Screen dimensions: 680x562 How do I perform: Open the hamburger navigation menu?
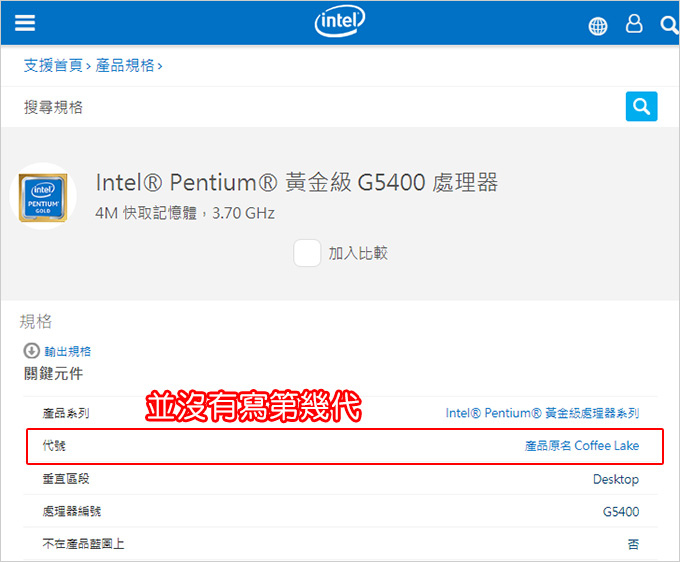pos(25,23)
